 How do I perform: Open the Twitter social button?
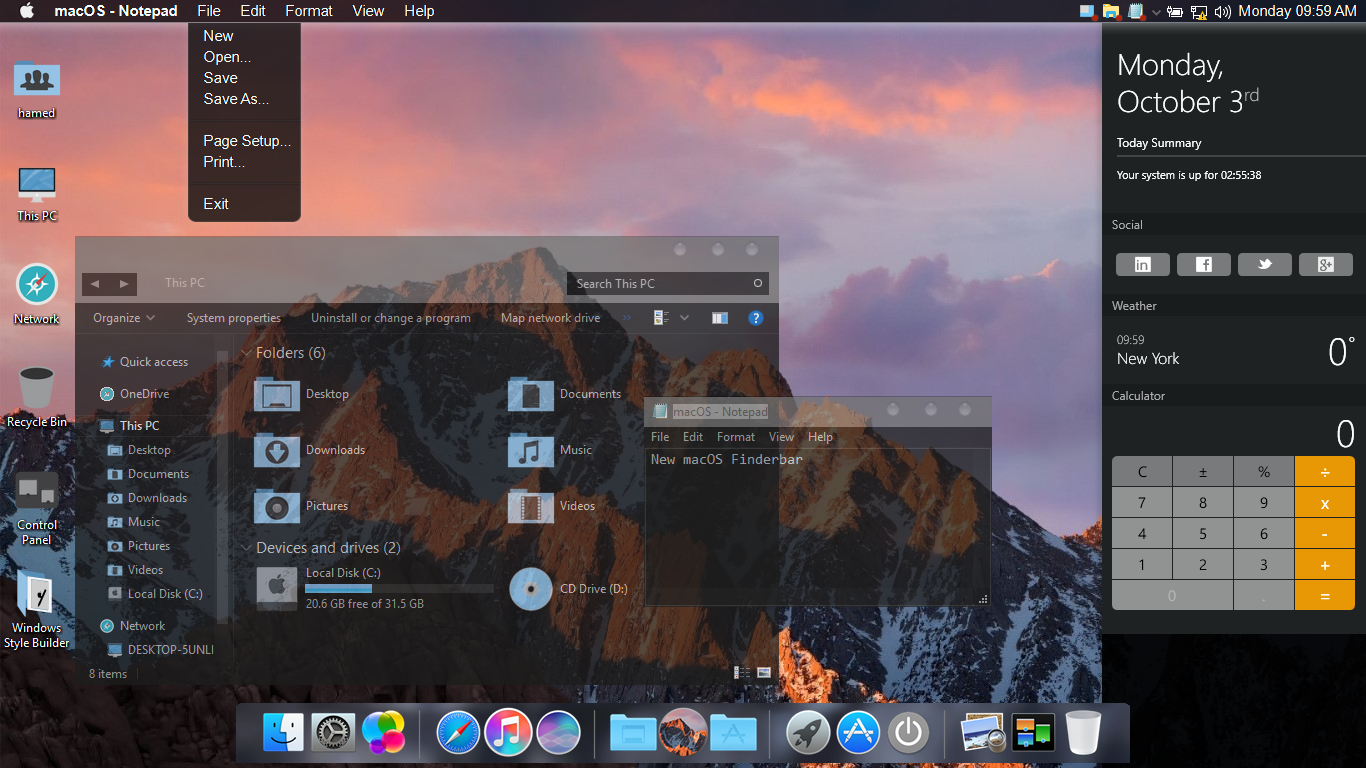(x=1264, y=264)
